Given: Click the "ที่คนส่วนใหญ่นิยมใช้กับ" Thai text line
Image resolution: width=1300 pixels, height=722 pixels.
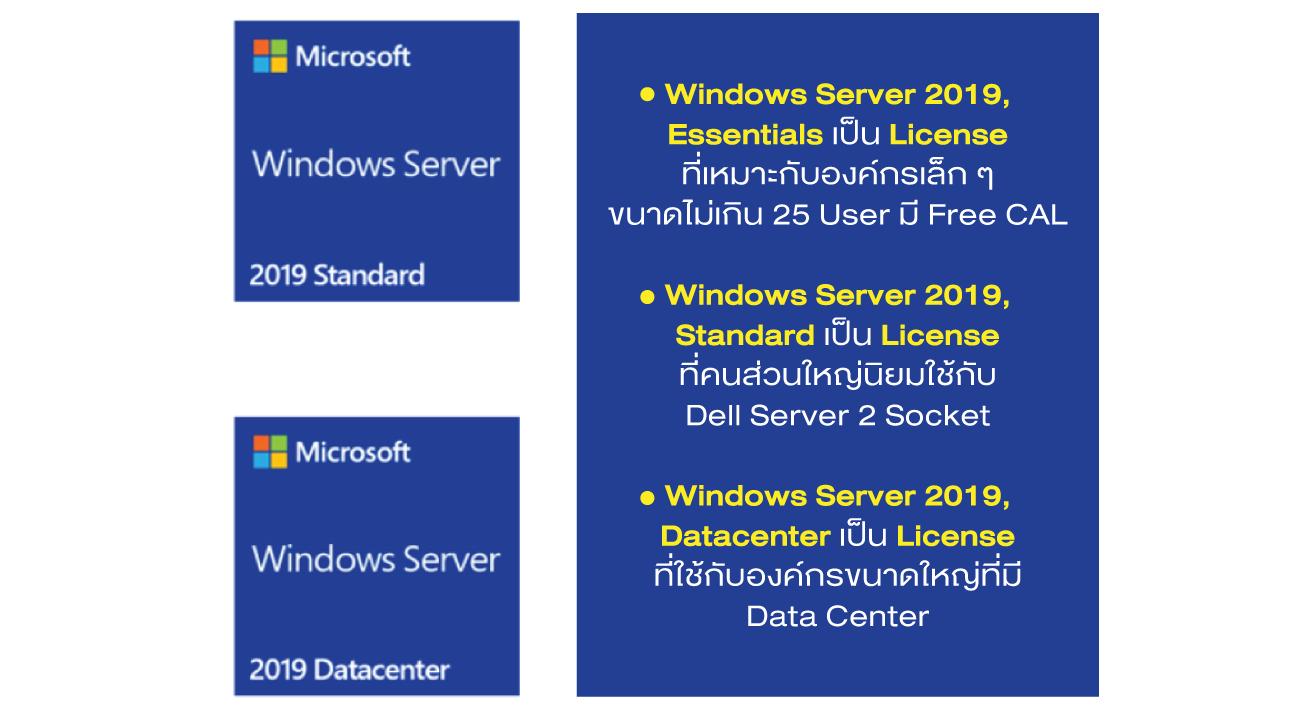Looking at the screenshot, I should (838, 375).
